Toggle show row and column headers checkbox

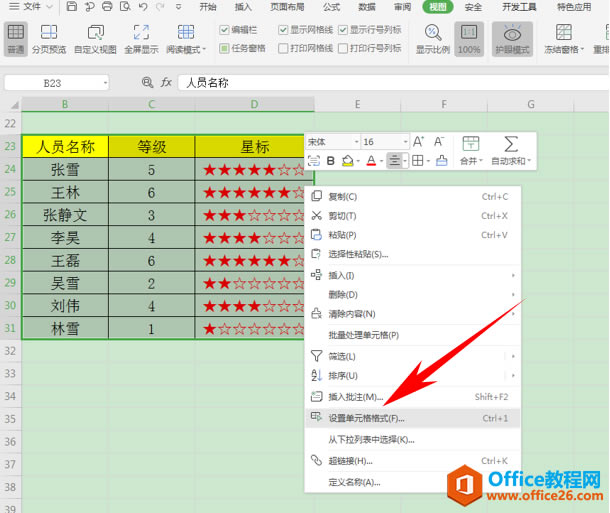coord(343,30)
